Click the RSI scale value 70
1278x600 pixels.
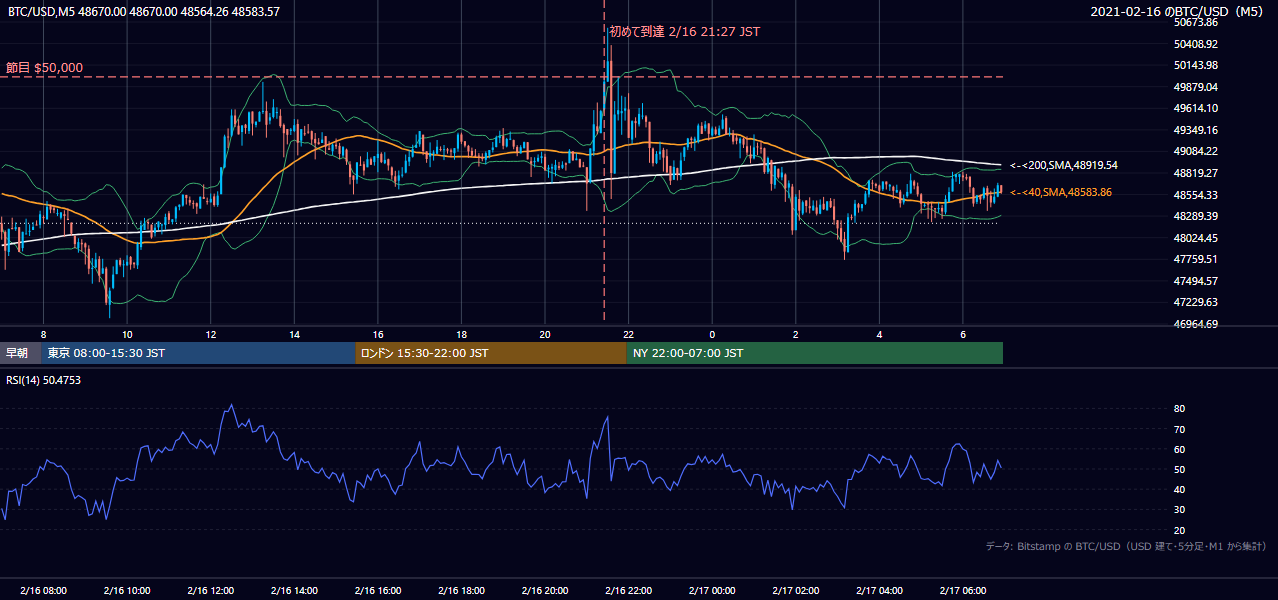pos(1179,429)
